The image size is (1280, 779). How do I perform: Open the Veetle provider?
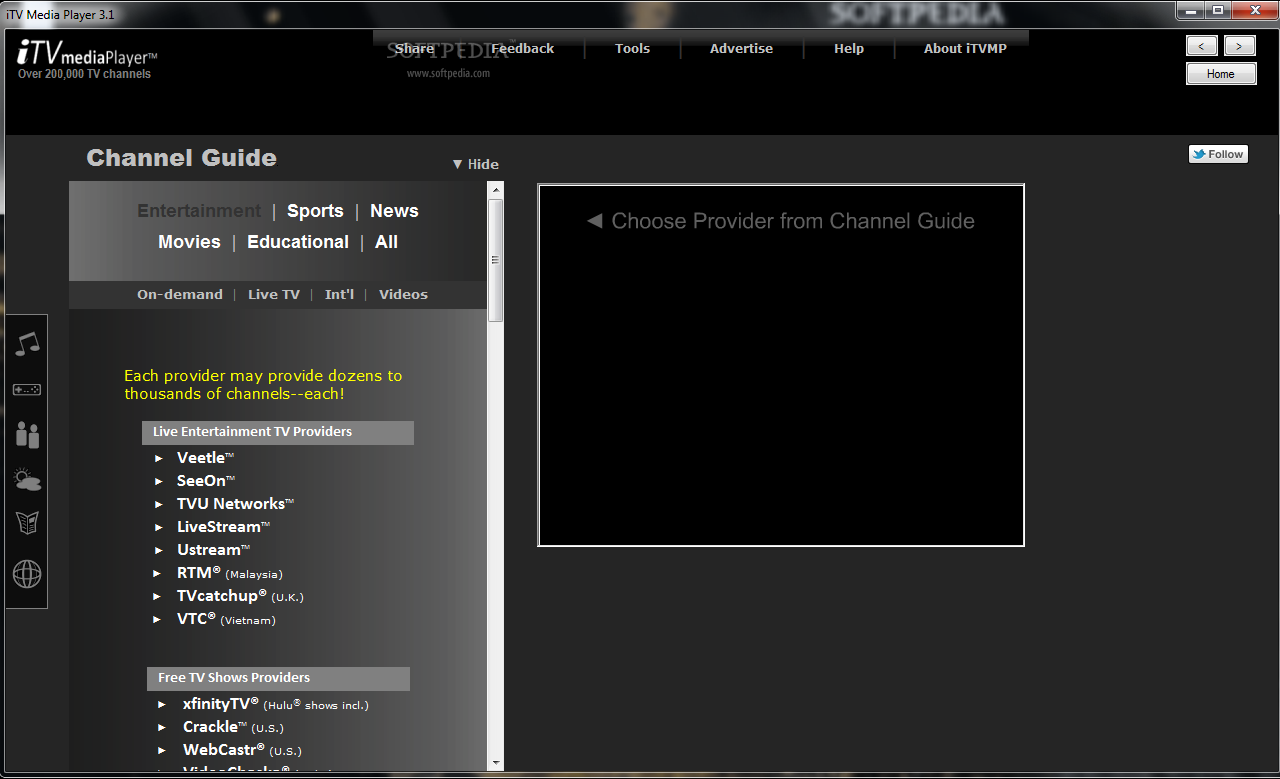tap(205, 458)
